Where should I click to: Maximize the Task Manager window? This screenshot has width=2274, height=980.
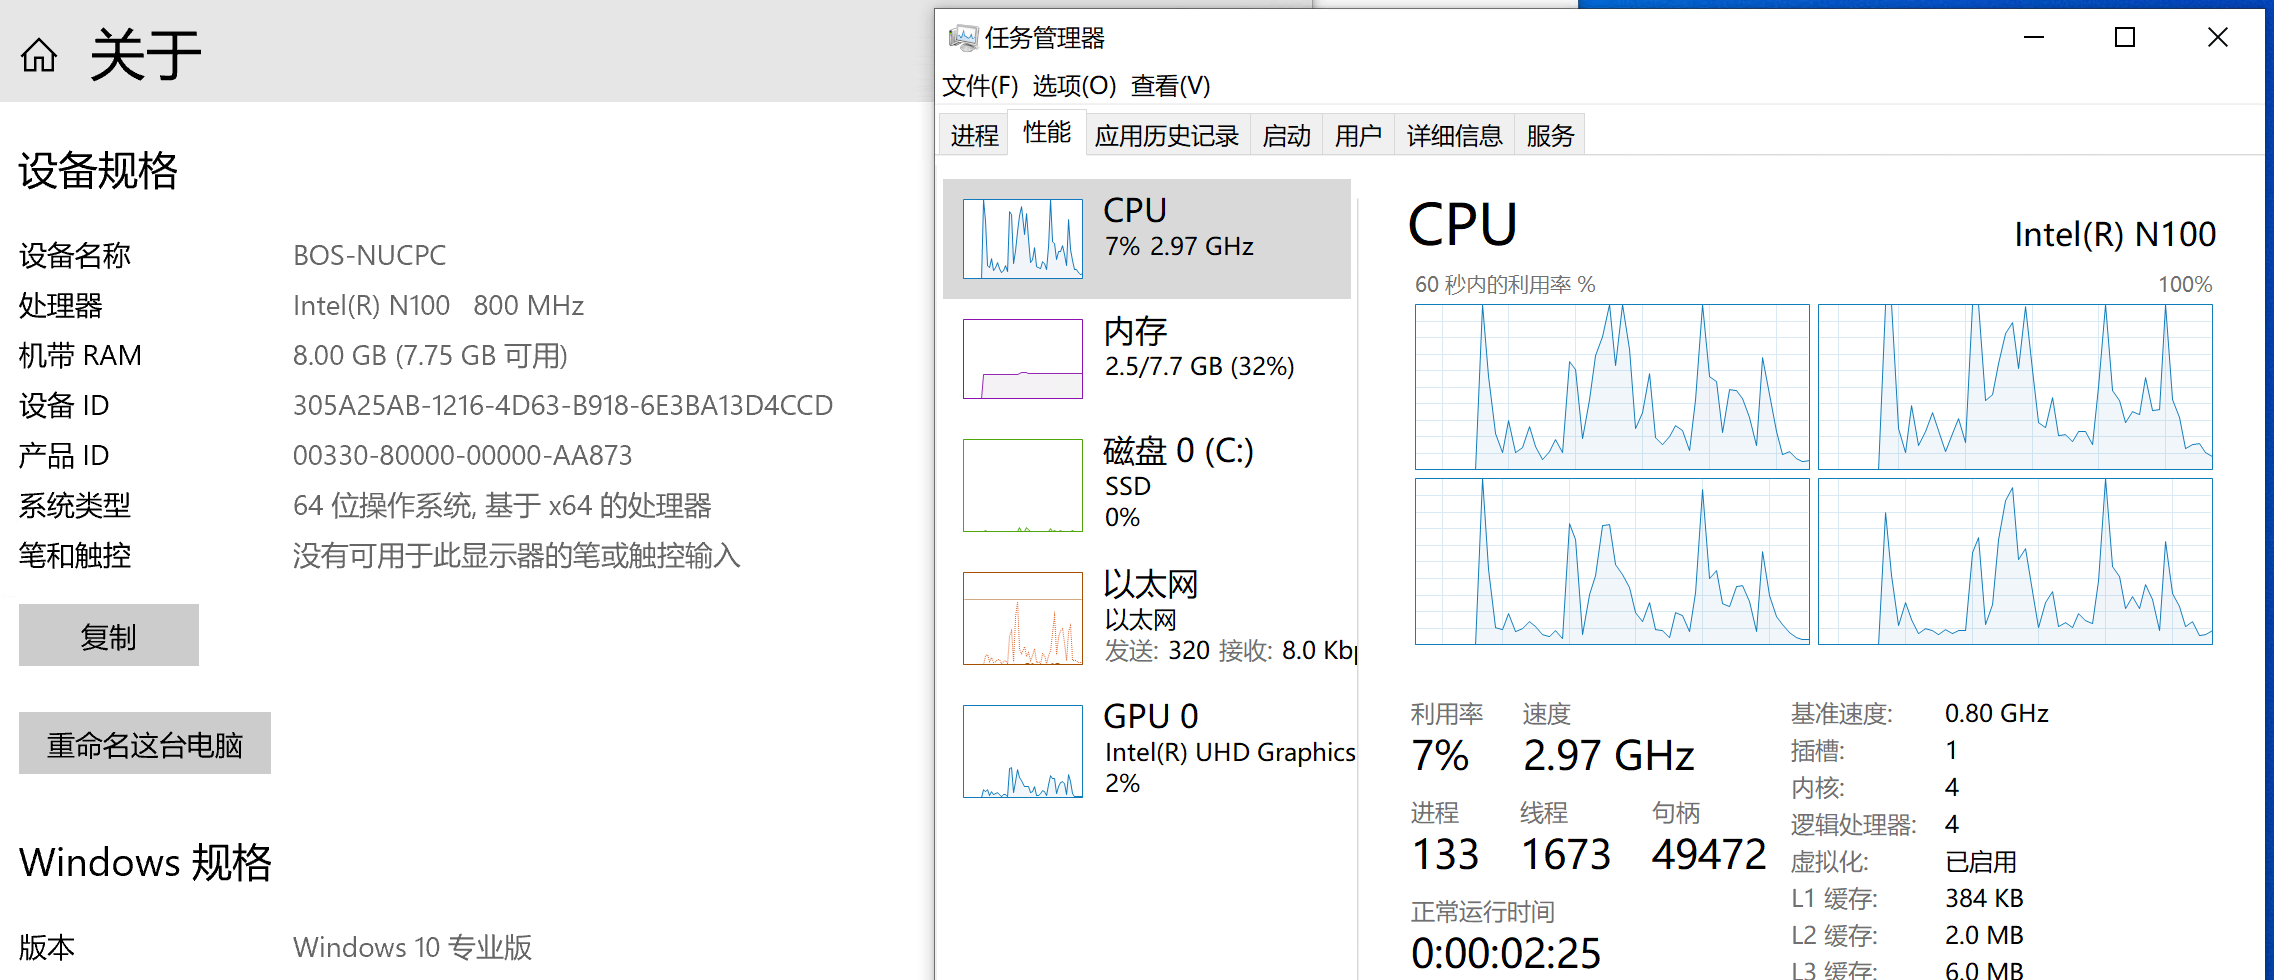(2125, 38)
